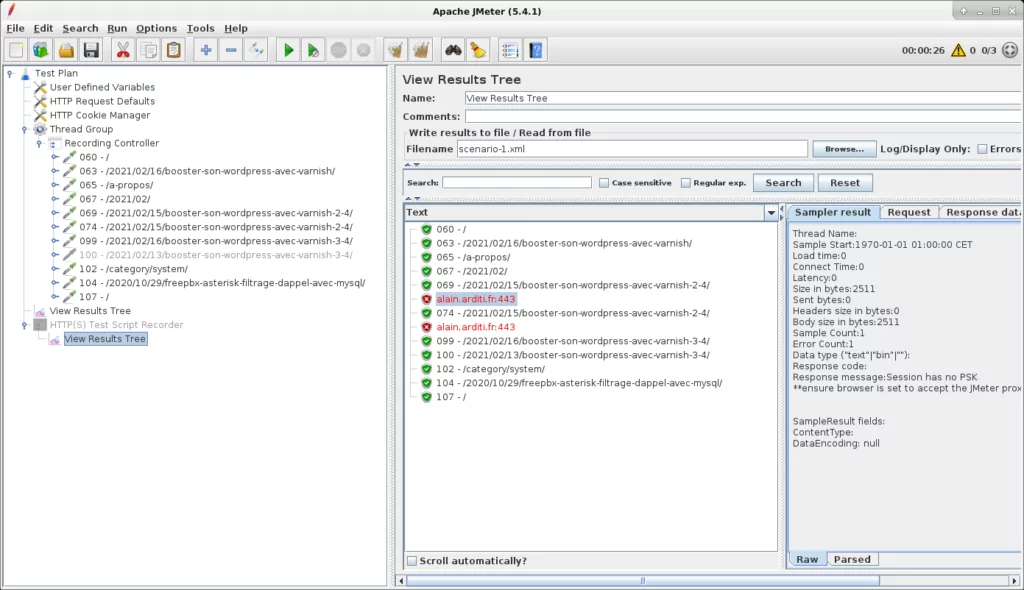Open the Tools menu

point(200,28)
